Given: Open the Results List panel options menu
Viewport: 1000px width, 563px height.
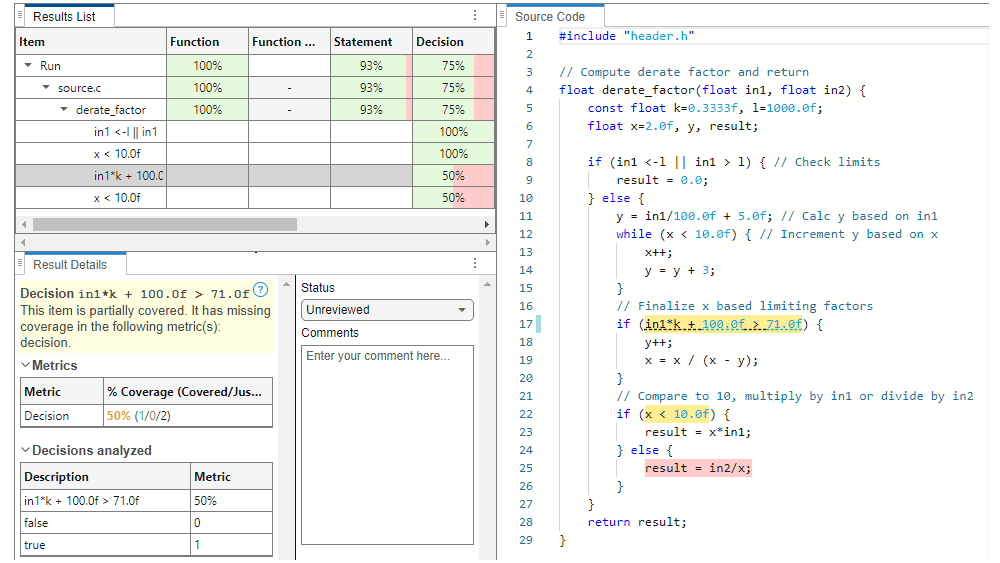Looking at the screenshot, I should click(x=475, y=16).
